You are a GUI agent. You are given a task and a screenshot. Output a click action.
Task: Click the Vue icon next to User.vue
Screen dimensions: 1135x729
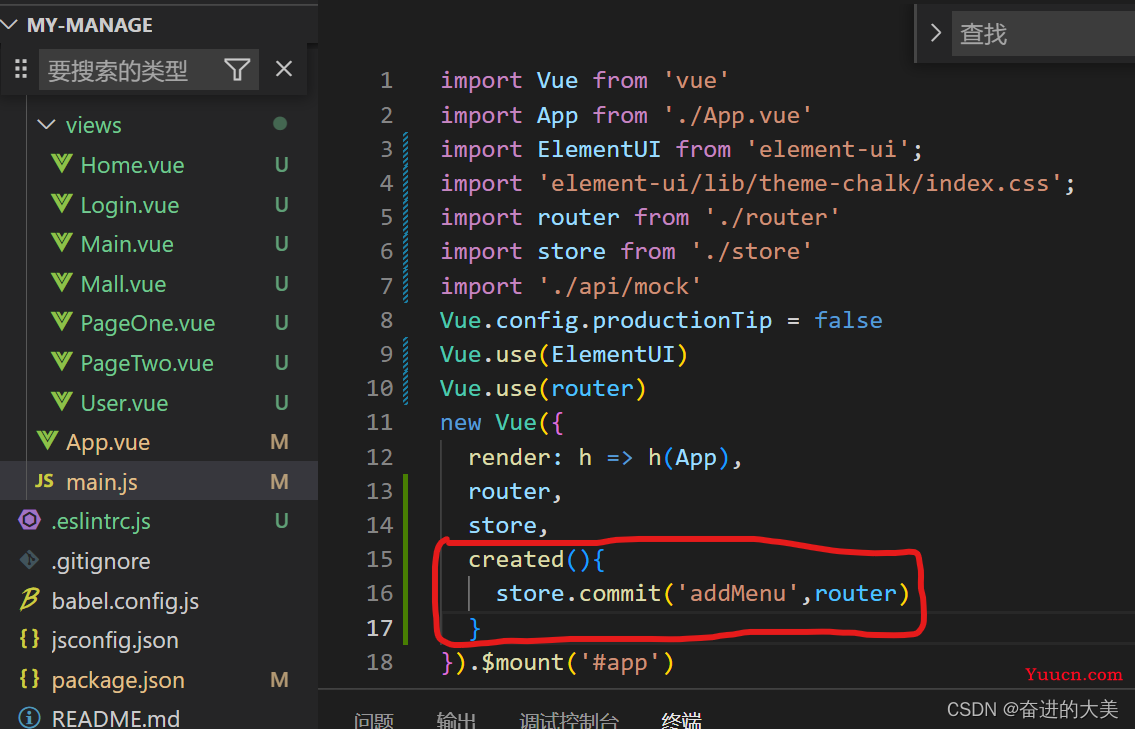pos(62,401)
